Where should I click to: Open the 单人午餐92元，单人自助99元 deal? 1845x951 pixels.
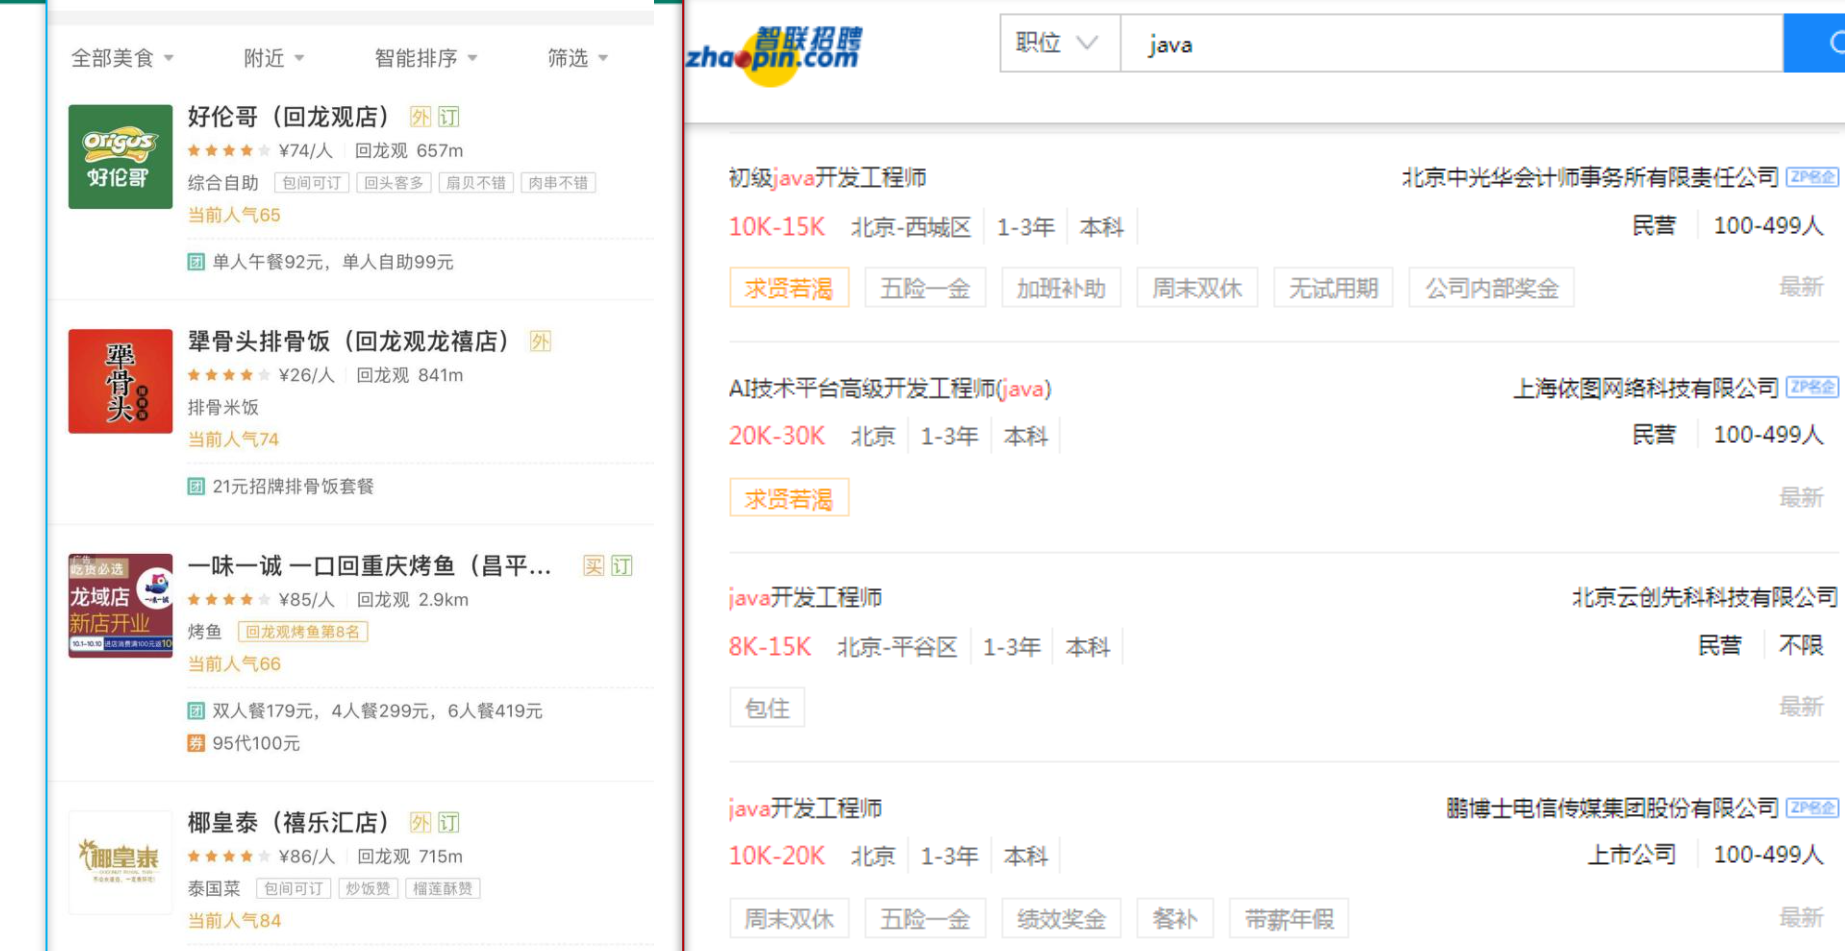tap(333, 262)
